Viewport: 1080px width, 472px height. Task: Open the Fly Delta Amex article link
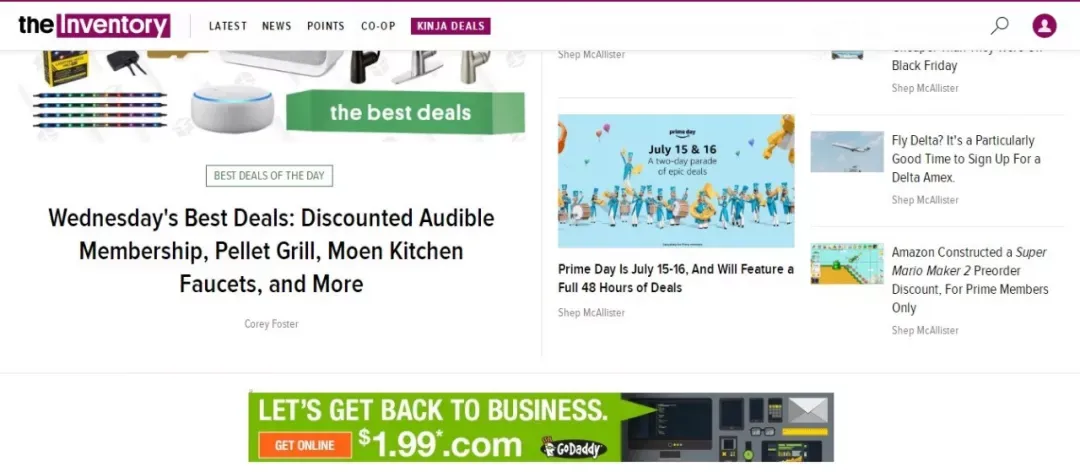[966, 158]
